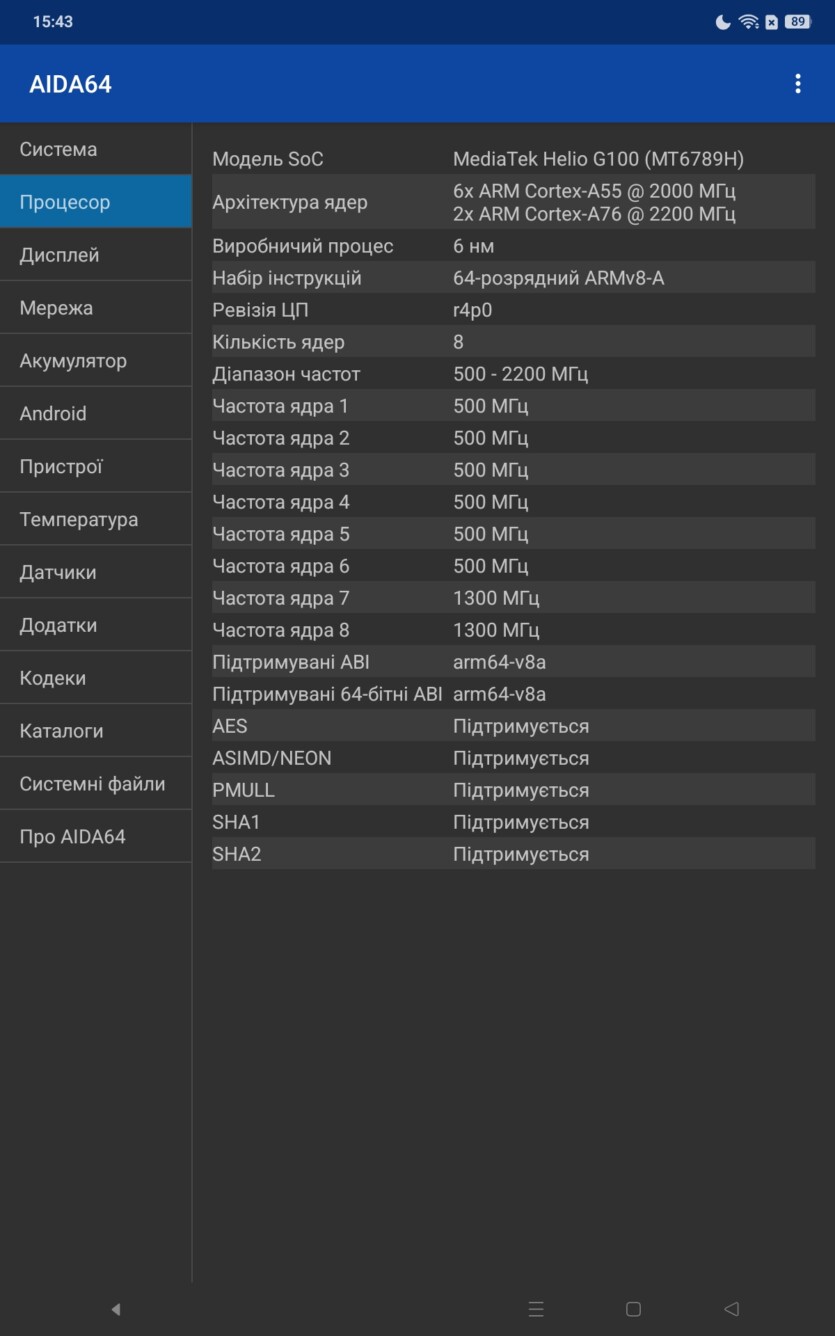Image resolution: width=835 pixels, height=1336 pixels.
Task: Open Про AIDA64 info page
Action: pyautogui.click(x=96, y=837)
